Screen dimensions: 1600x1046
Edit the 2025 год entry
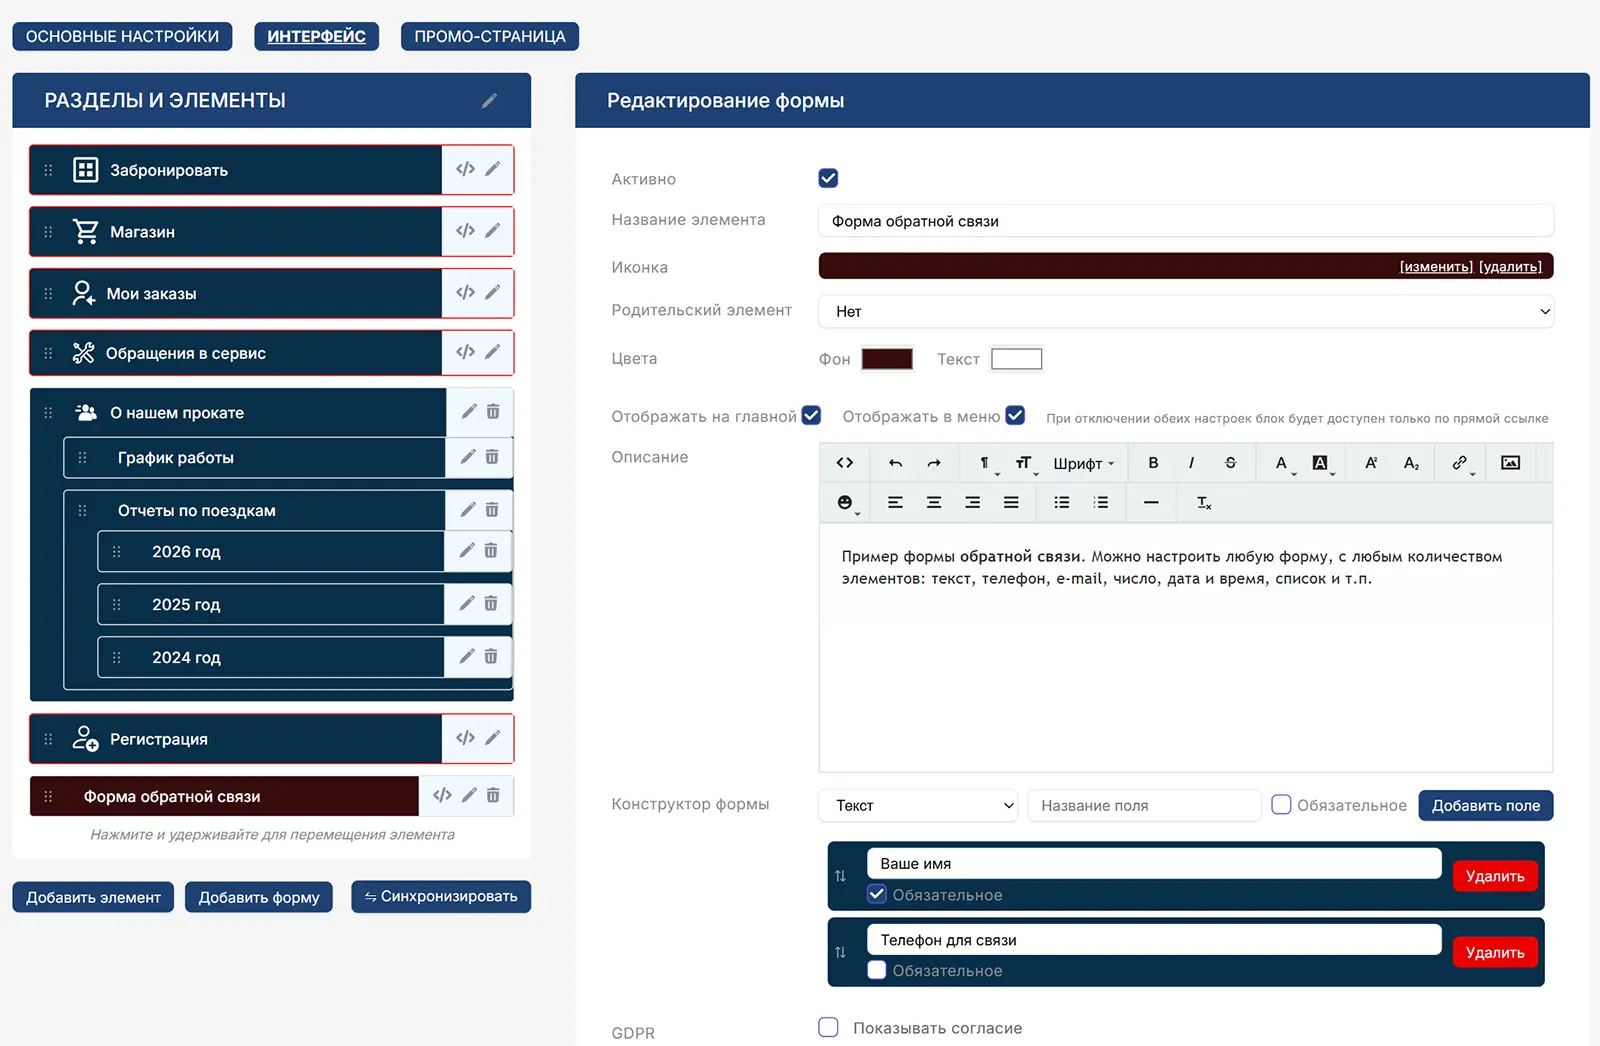point(466,604)
